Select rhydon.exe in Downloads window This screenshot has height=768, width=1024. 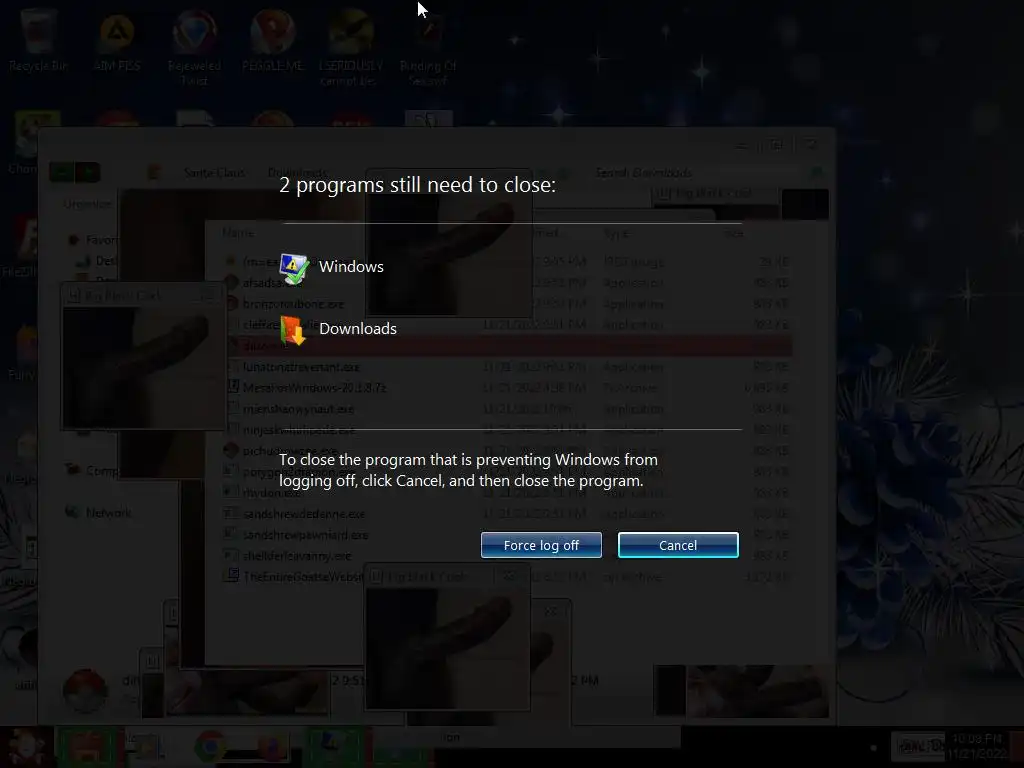tap(272, 492)
